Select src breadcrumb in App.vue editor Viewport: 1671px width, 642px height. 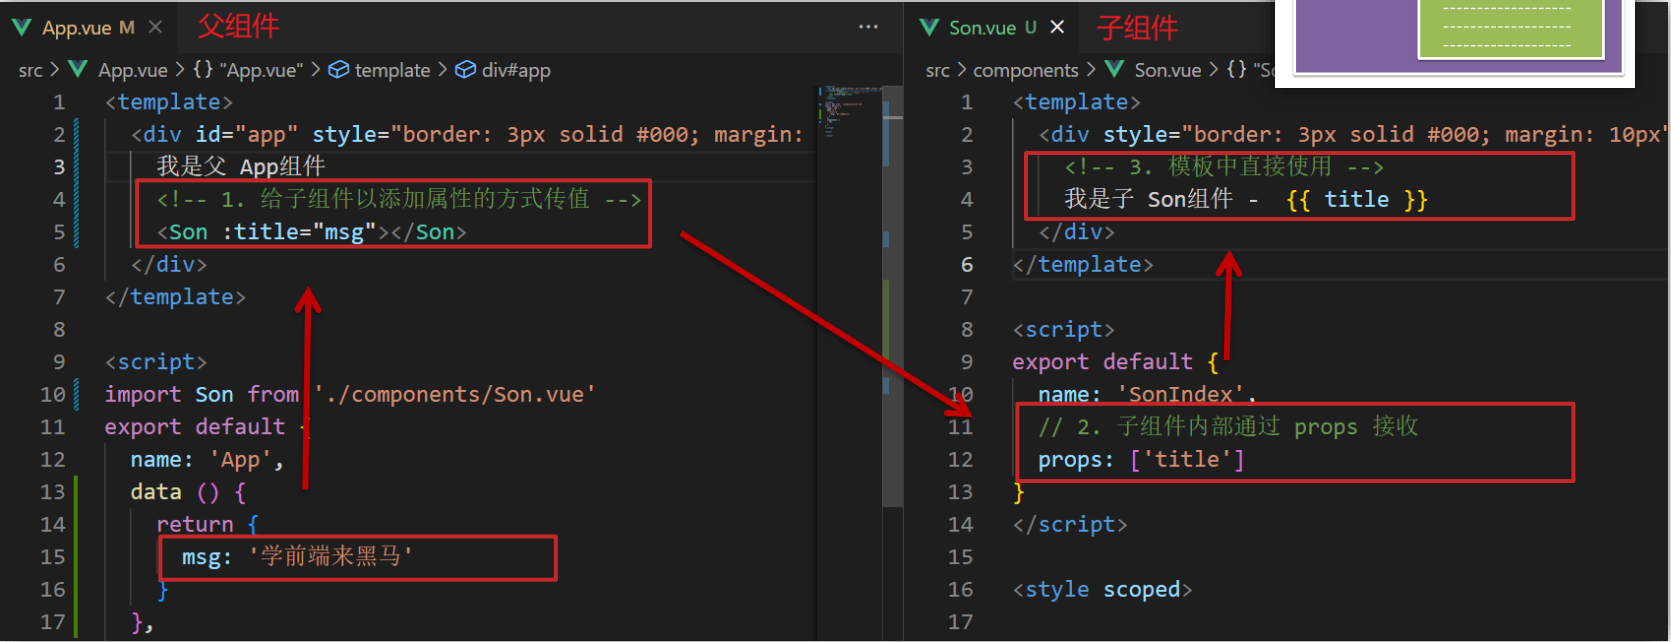(x=30, y=70)
